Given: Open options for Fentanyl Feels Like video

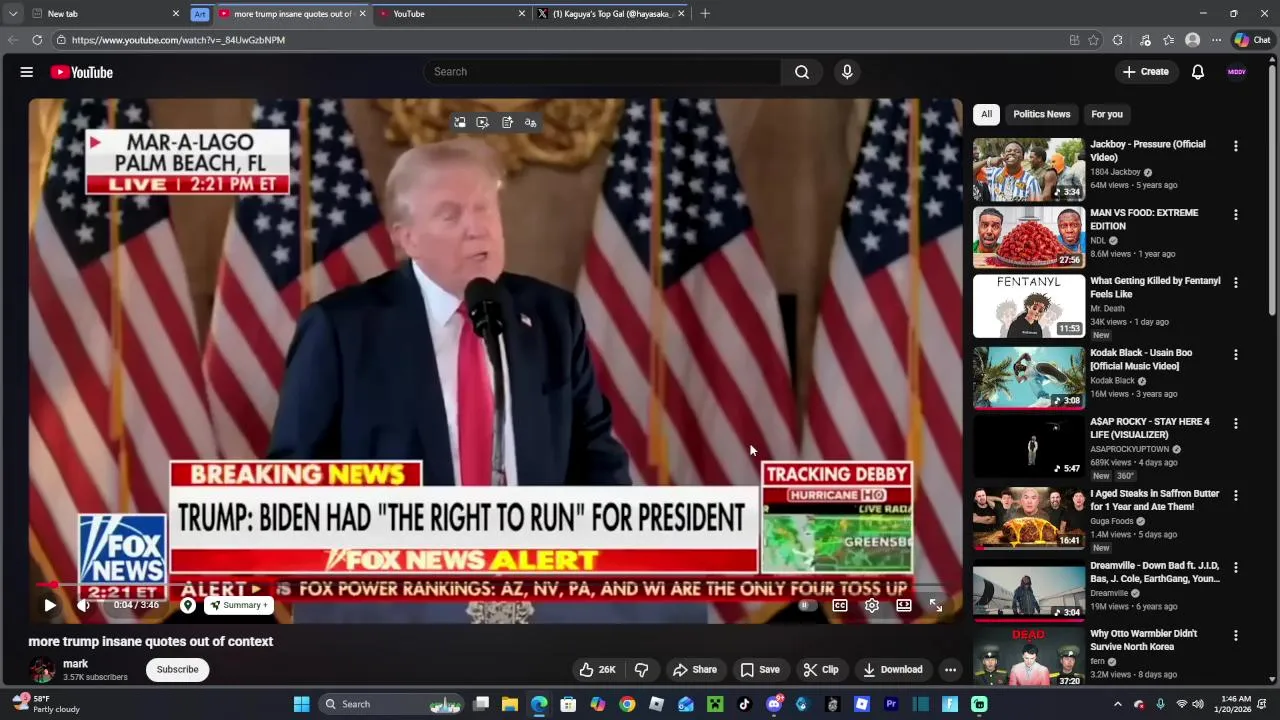Looking at the screenshot, I should tap(1235, 283).
